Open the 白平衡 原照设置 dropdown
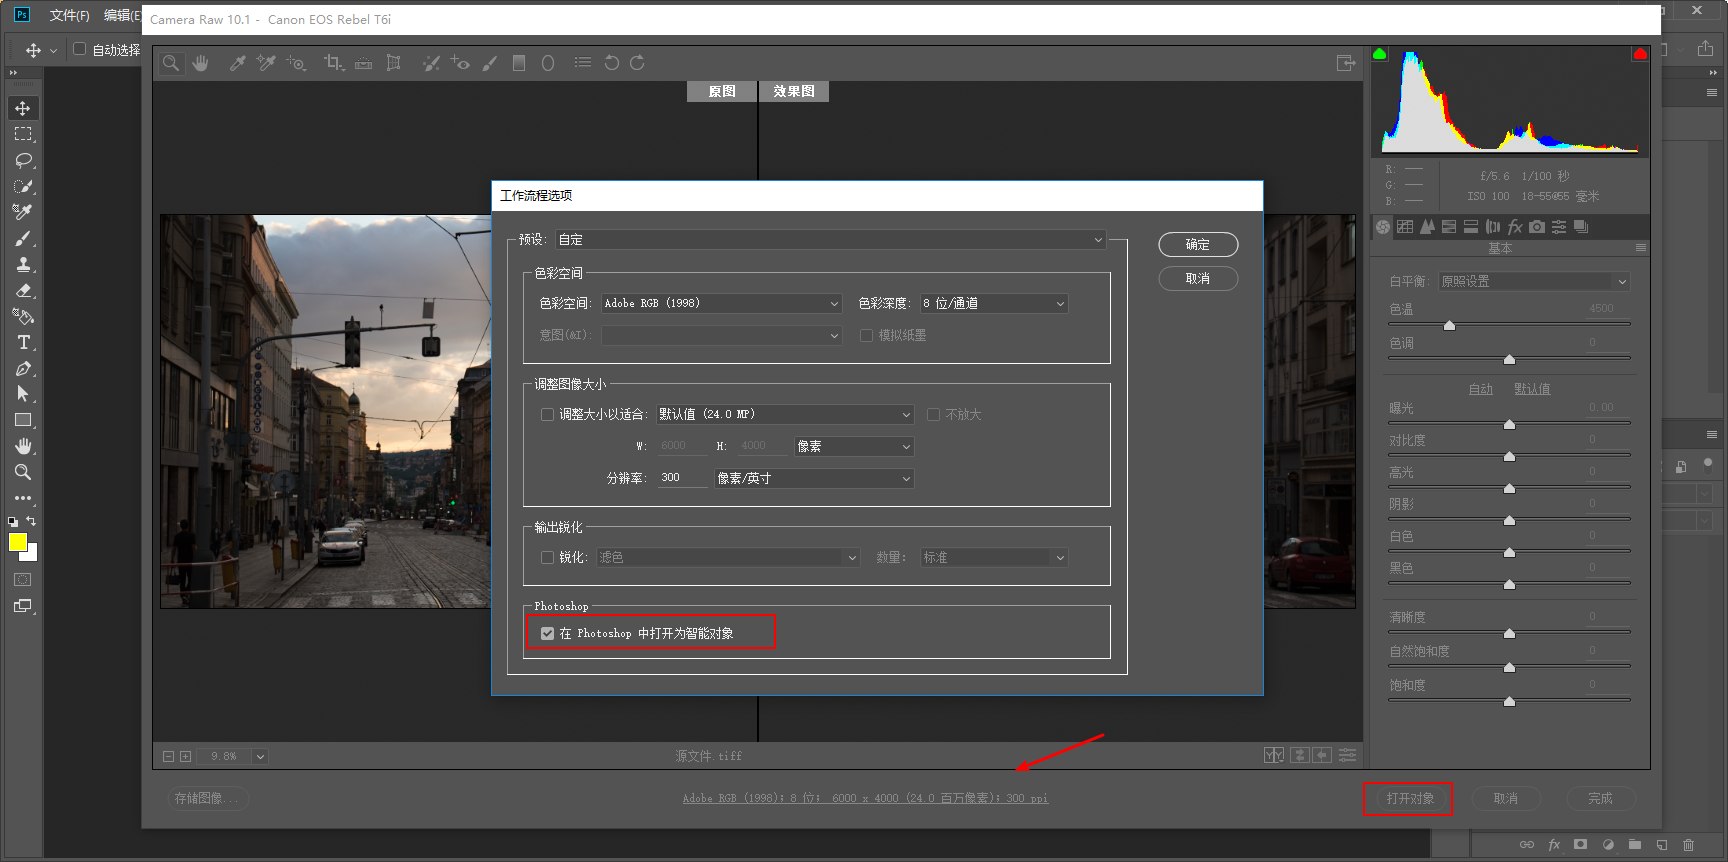The height and width of the screenshot is (862, 1728). 1534,282
